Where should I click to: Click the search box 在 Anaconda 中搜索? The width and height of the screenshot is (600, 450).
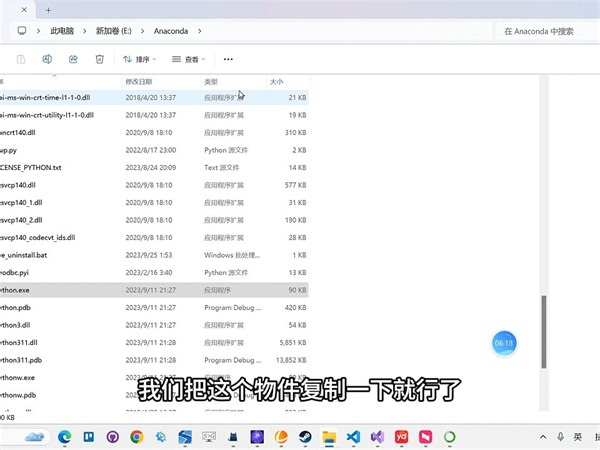(x=547, y=31)
